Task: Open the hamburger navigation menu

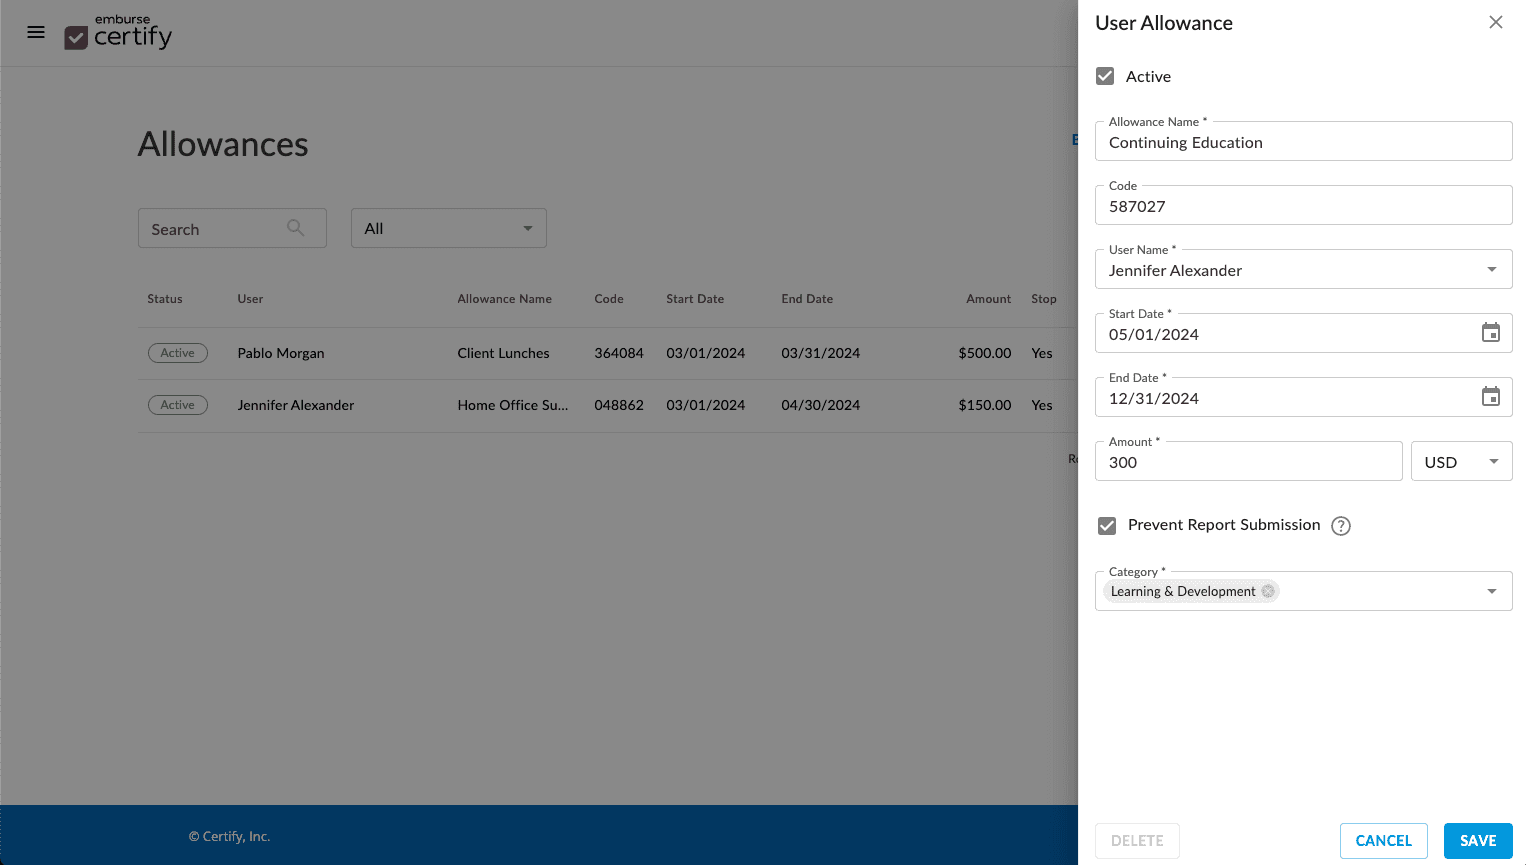Action: pos(36,32)
